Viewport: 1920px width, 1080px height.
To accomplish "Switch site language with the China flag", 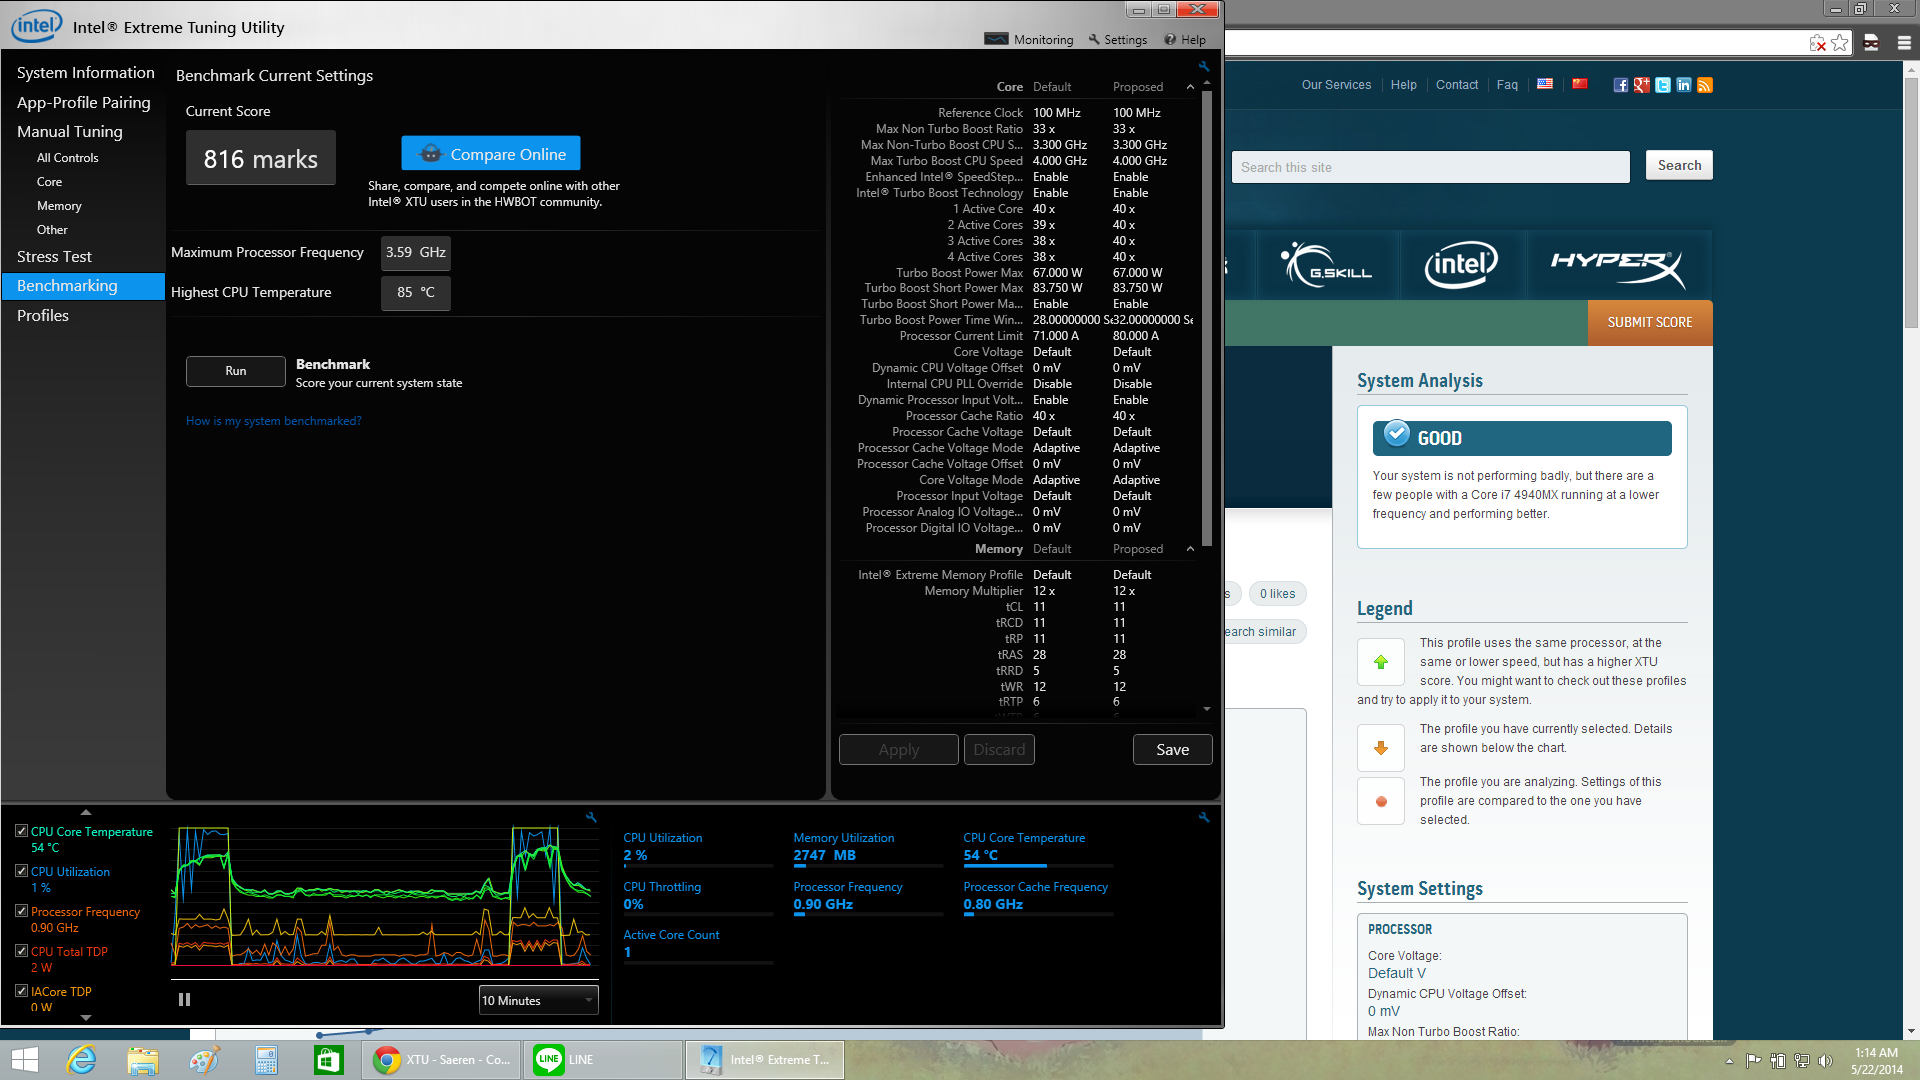I will tap(1580, 84).
